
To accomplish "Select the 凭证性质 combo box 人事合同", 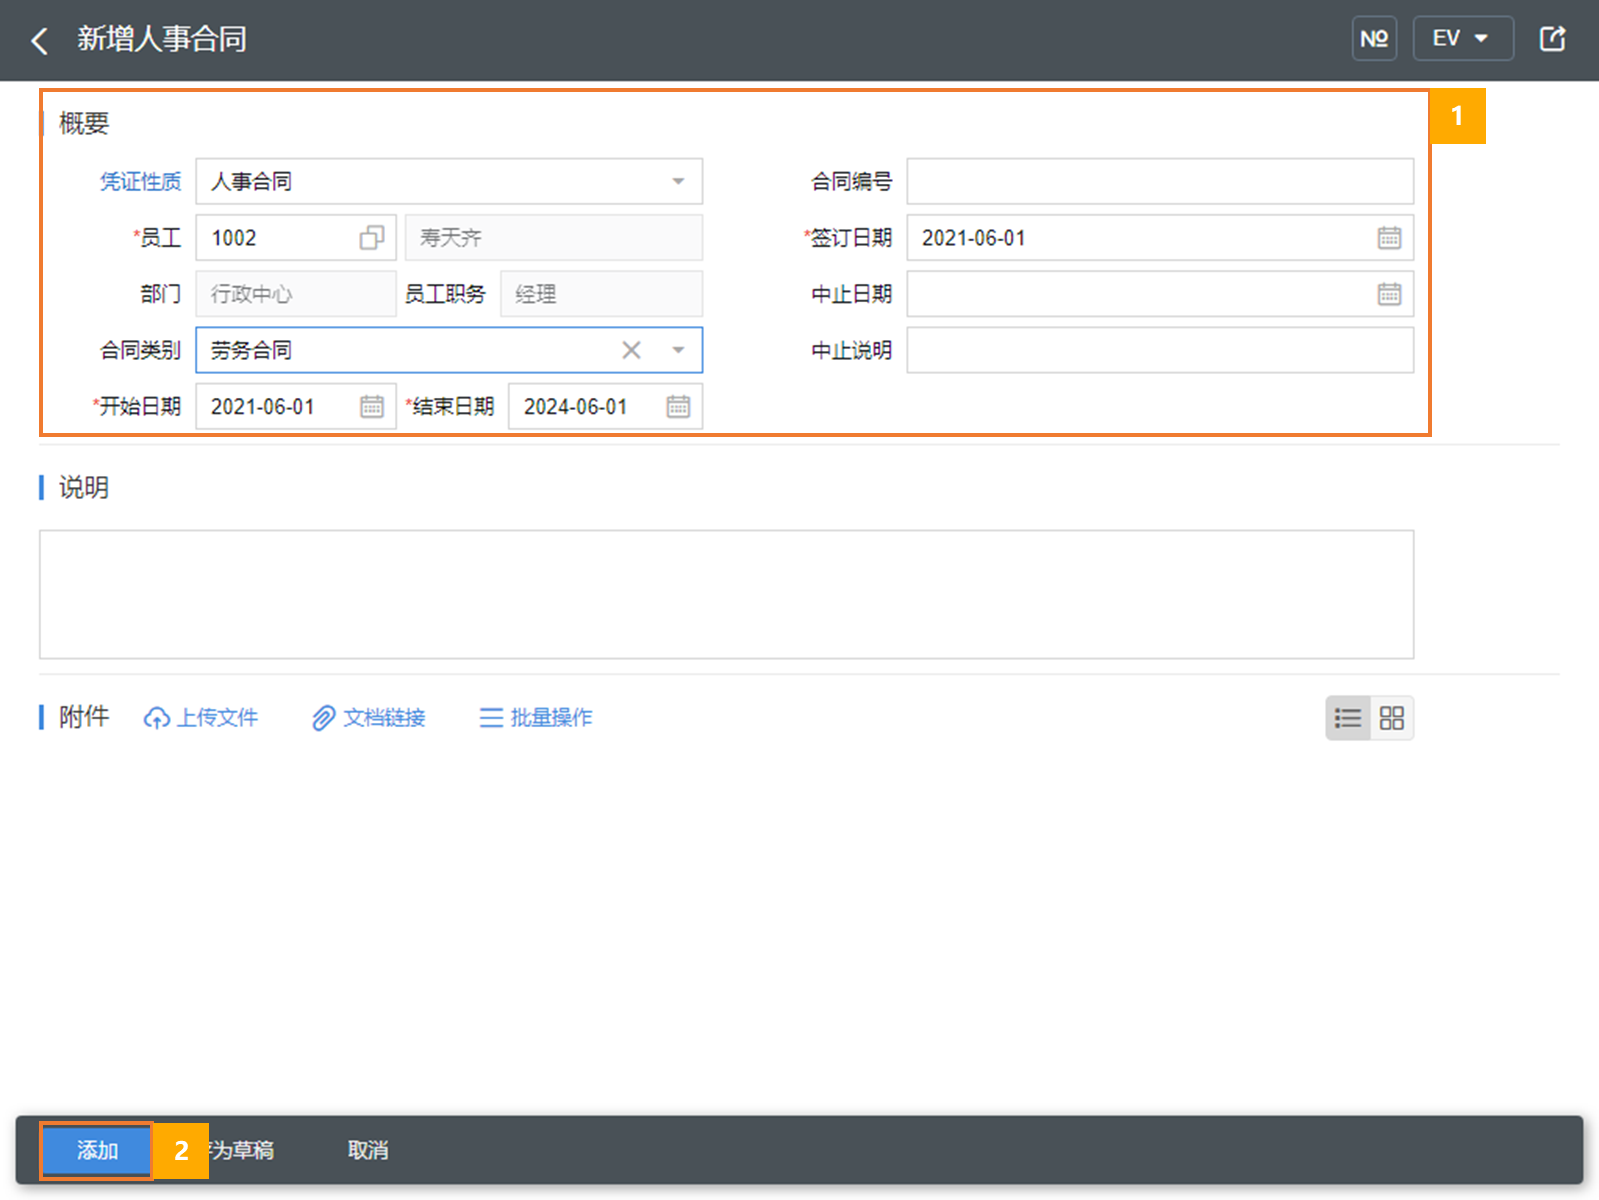I will pos(449,182).
